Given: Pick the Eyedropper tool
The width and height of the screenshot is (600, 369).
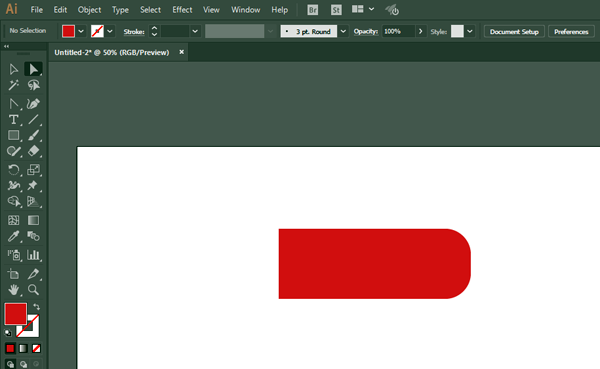Looking at the screenshot, I should point(13,236).
